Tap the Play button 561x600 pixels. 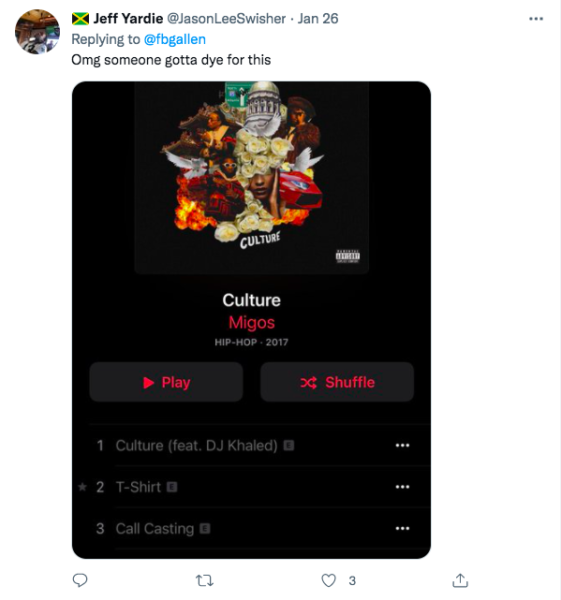click(x=166, y=382)
